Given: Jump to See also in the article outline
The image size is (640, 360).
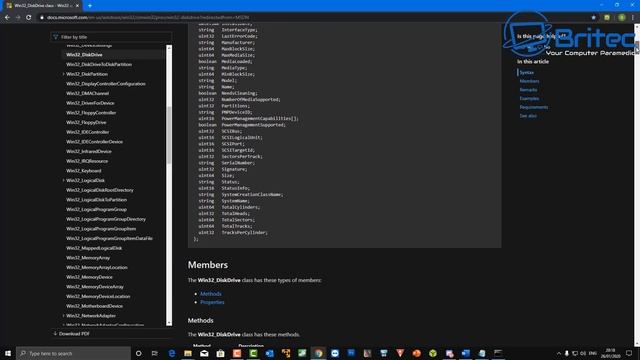Looking at the screenshot, I should pyautogui.click(x=528, y=116).
